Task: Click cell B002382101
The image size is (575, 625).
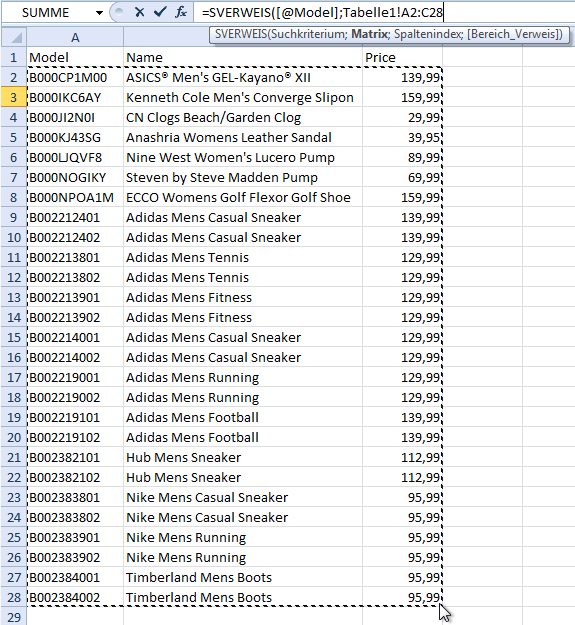Action: (x=75, y=457)
